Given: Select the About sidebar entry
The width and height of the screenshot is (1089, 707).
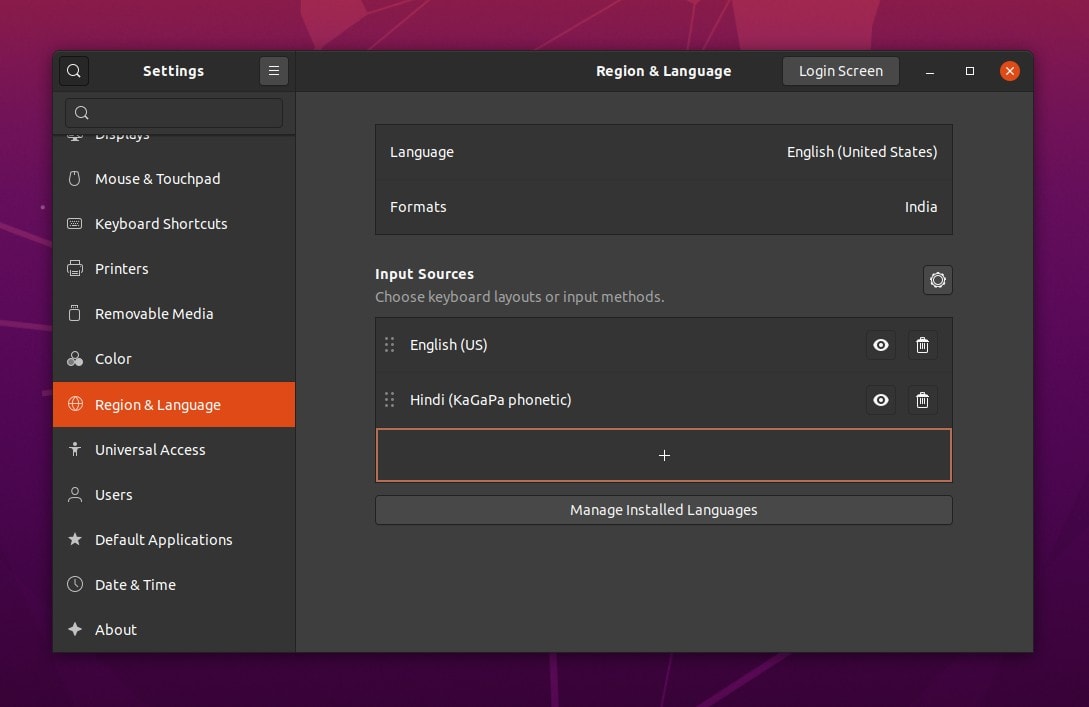Looking at the screenshot, I should pyautogui.click(x=116, y=630).
